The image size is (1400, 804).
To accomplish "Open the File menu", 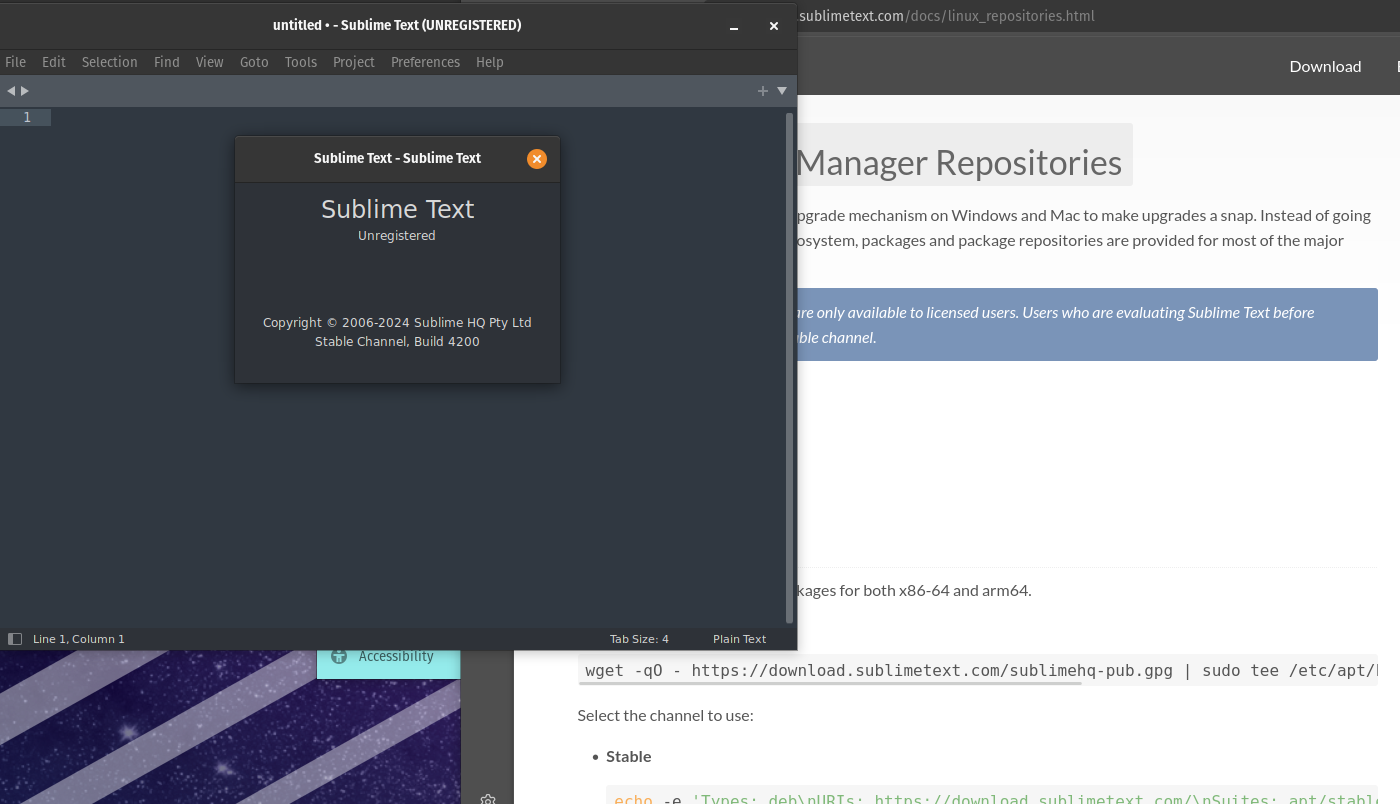I will pos(16,62).
